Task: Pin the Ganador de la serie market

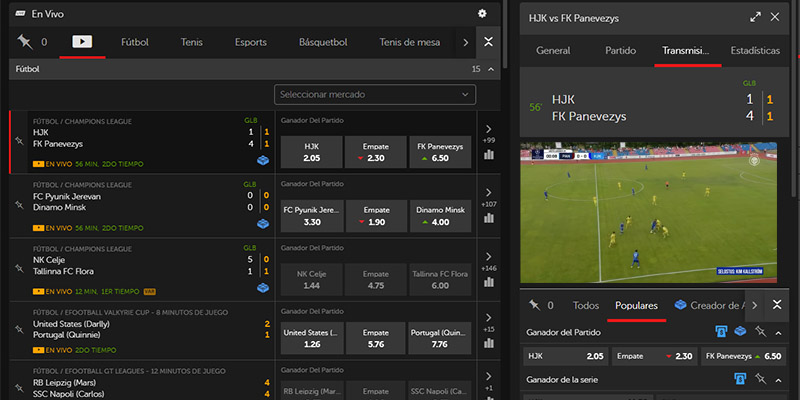Action: pyautogui.click(x=760, y=379)
